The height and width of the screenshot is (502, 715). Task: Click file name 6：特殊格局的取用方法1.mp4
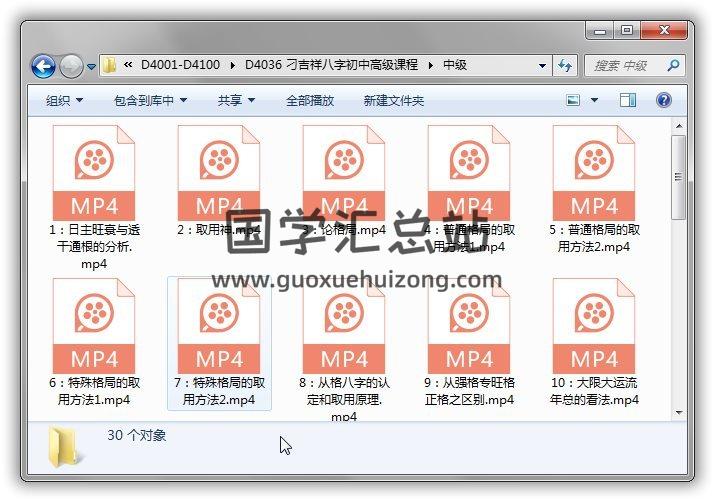[94, 391]
